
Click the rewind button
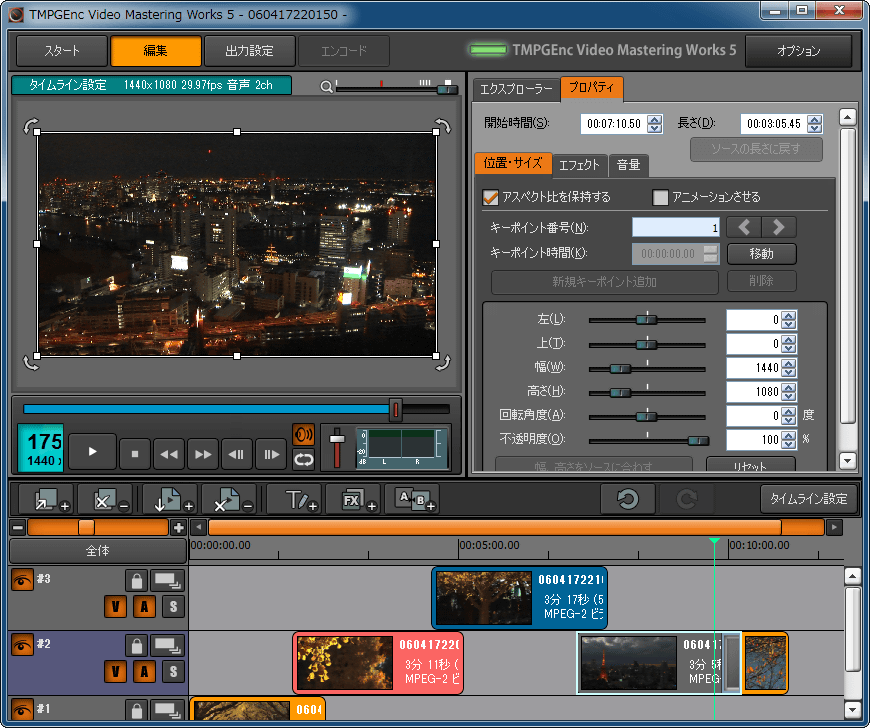click(x=169, y=454)
